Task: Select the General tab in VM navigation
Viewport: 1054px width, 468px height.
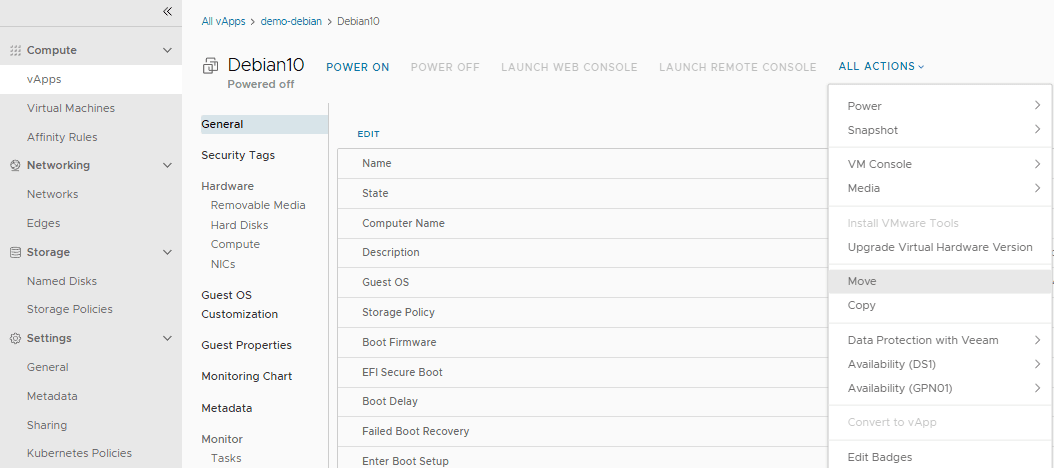Action: [x=264, y=124]
